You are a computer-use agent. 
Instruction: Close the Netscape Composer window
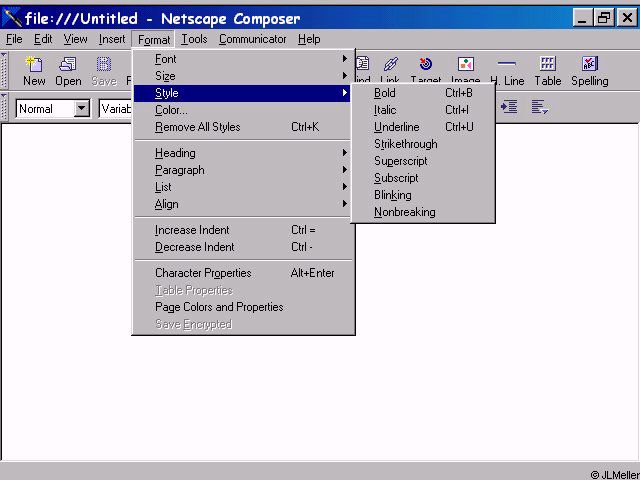627,18
